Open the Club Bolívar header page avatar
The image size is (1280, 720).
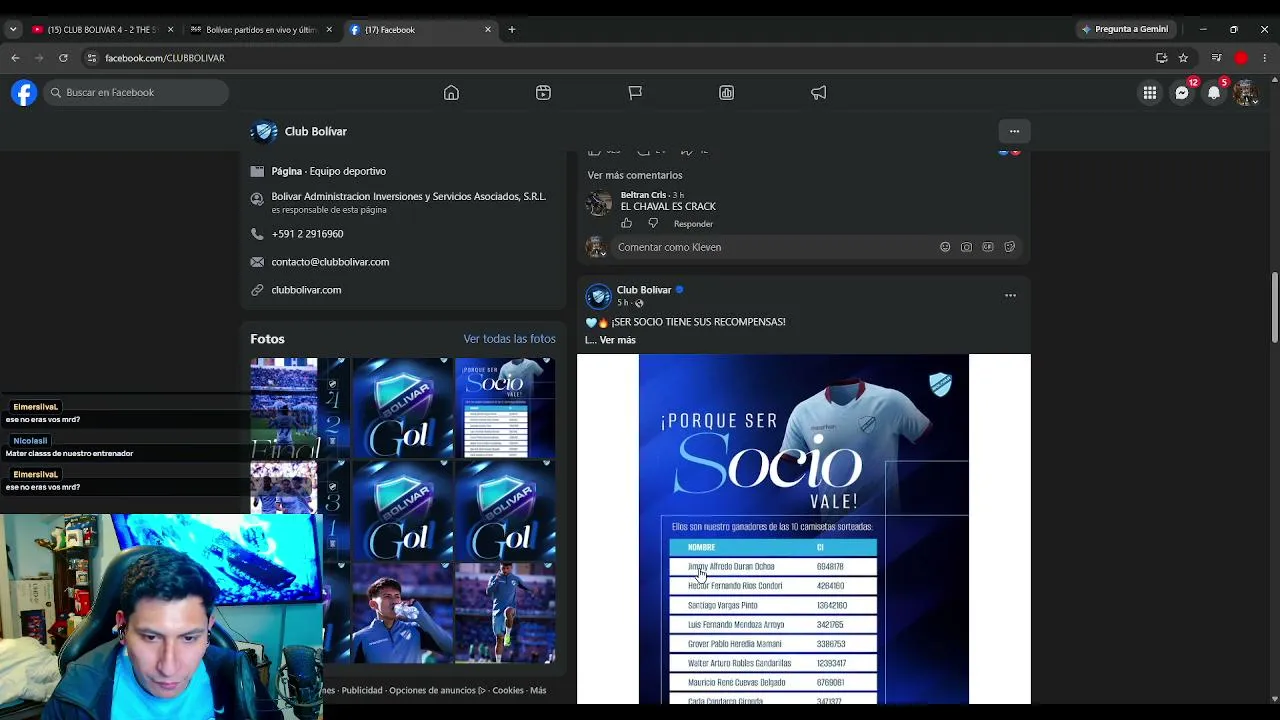(264, 131)
